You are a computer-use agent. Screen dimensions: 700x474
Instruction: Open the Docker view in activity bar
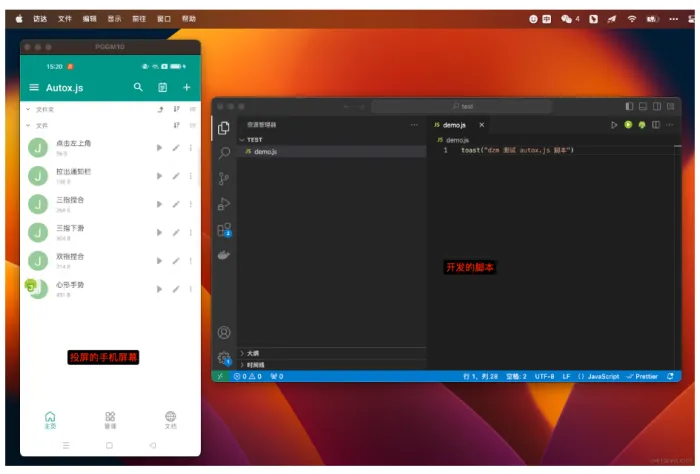pyautogui.click(x=224, y=254)
